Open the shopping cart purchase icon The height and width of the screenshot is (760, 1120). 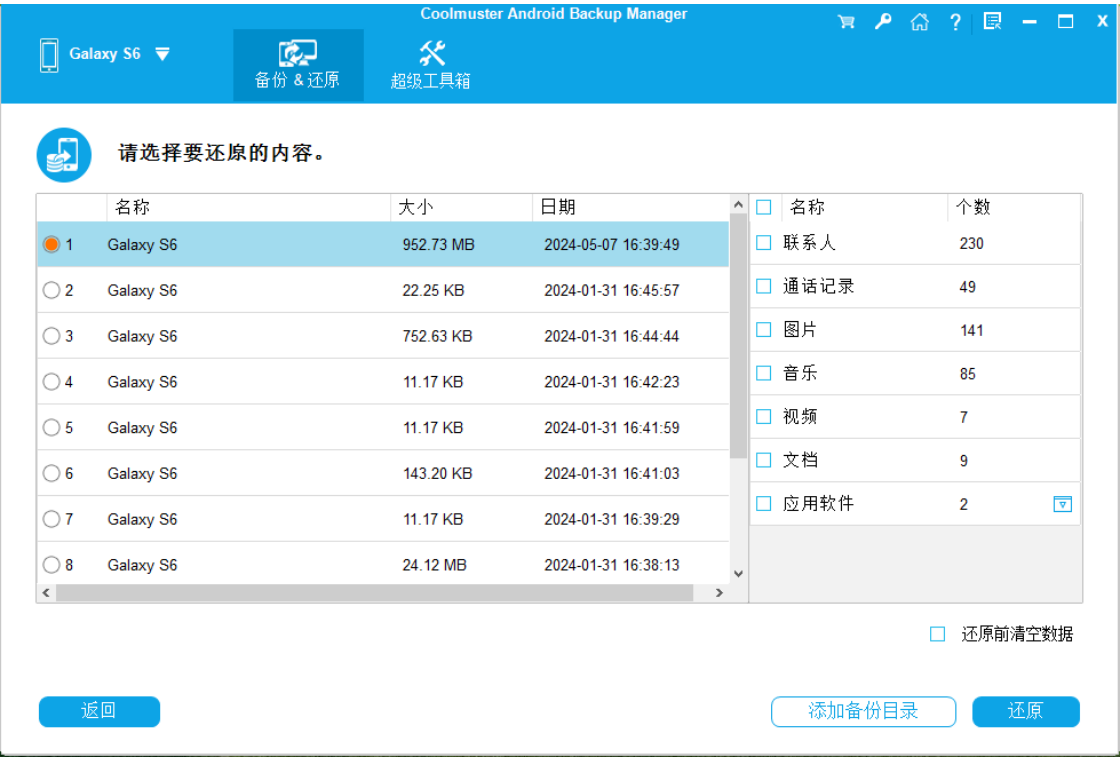click(846, 21)
